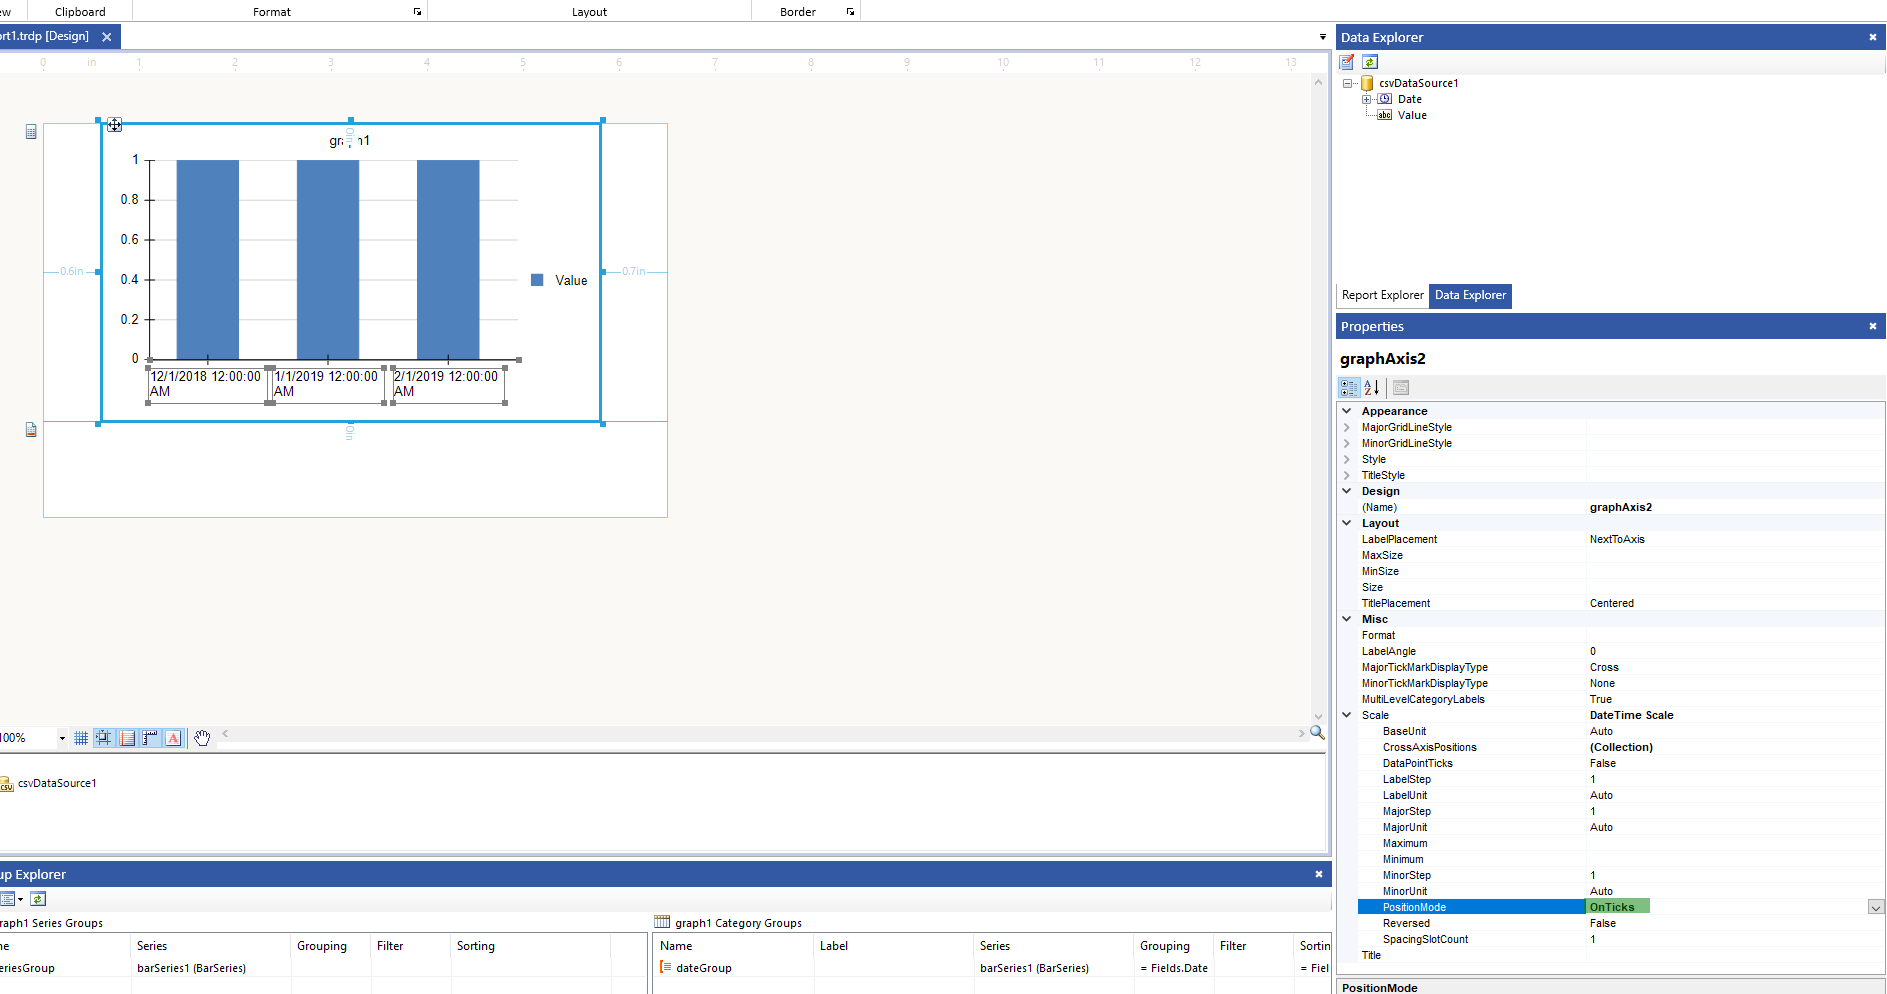Toggle snap to grid in designer
Viewport: 1887px width, 994px height.
pyautogui.click(x=104, y=738)
